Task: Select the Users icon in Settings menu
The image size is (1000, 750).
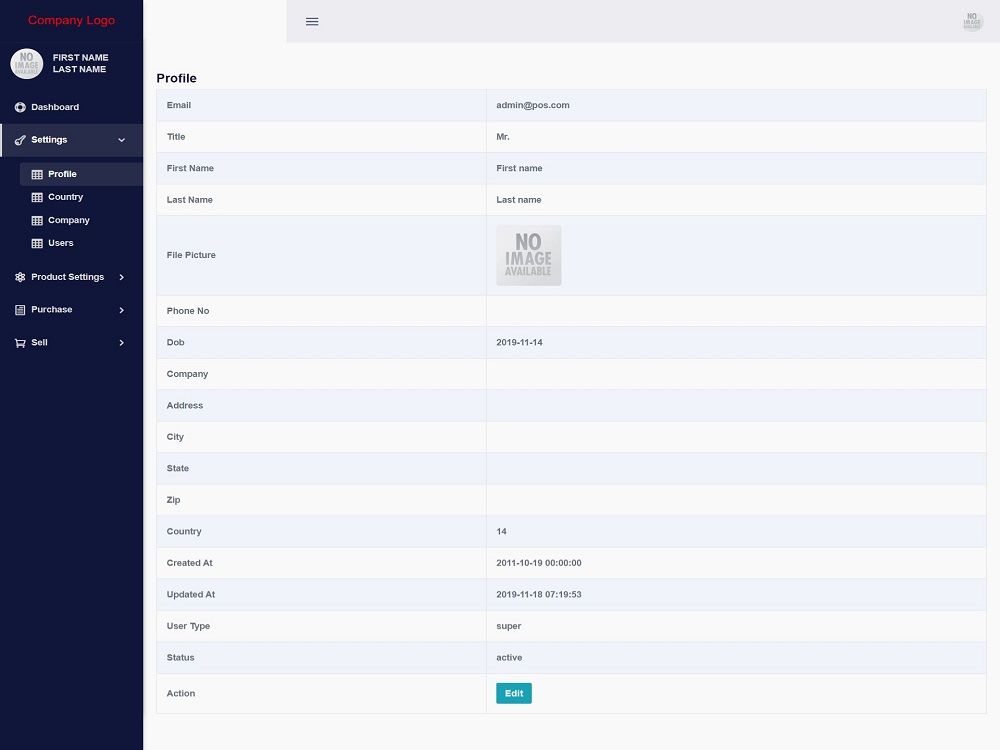Action: point(38,243)
